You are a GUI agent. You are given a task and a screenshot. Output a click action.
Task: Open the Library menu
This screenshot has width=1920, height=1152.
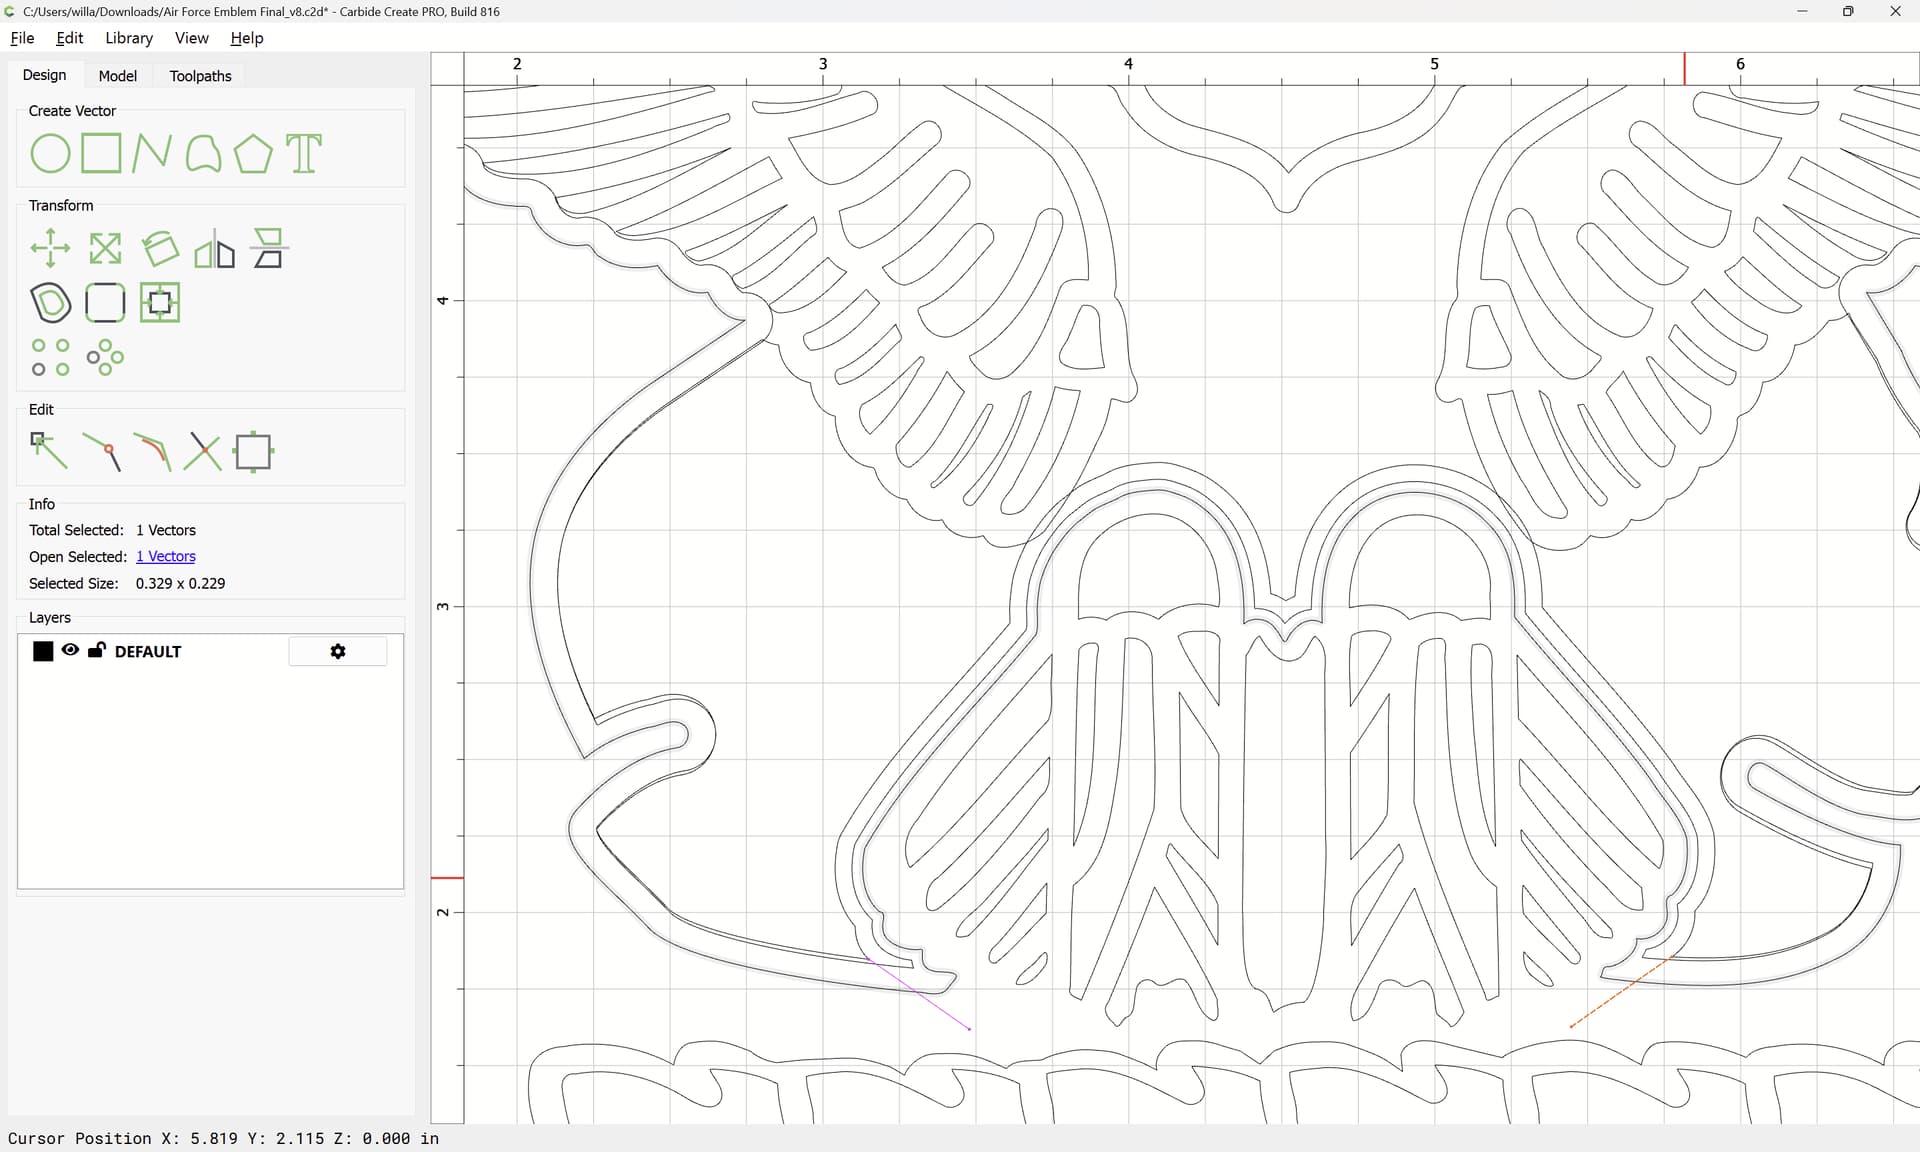(129, 38)
